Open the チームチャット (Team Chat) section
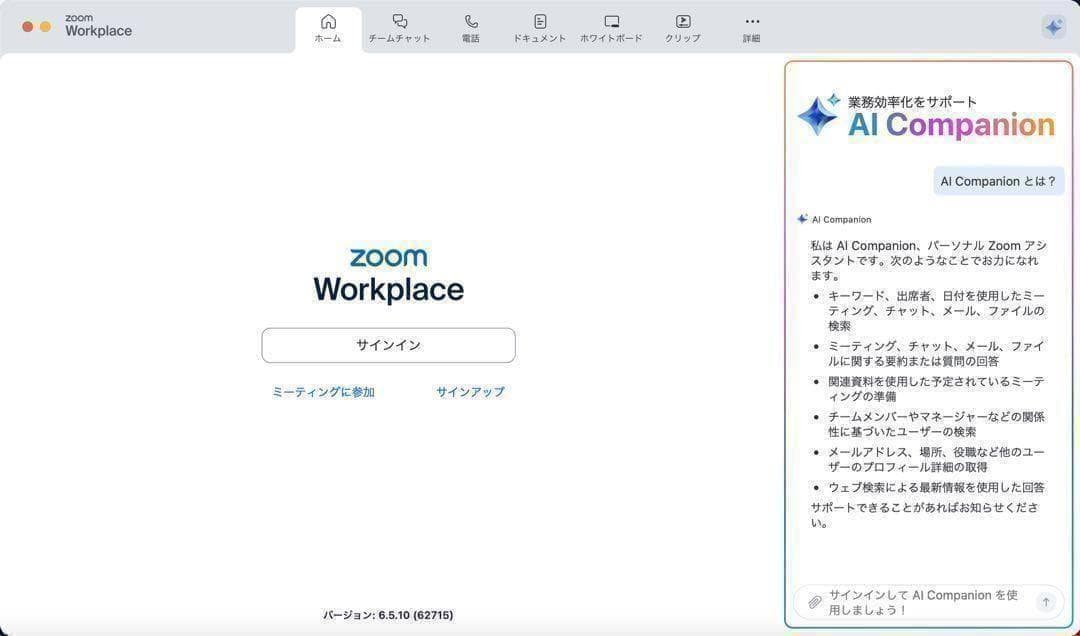1080x636 pixels. click(x=399, y=27)
